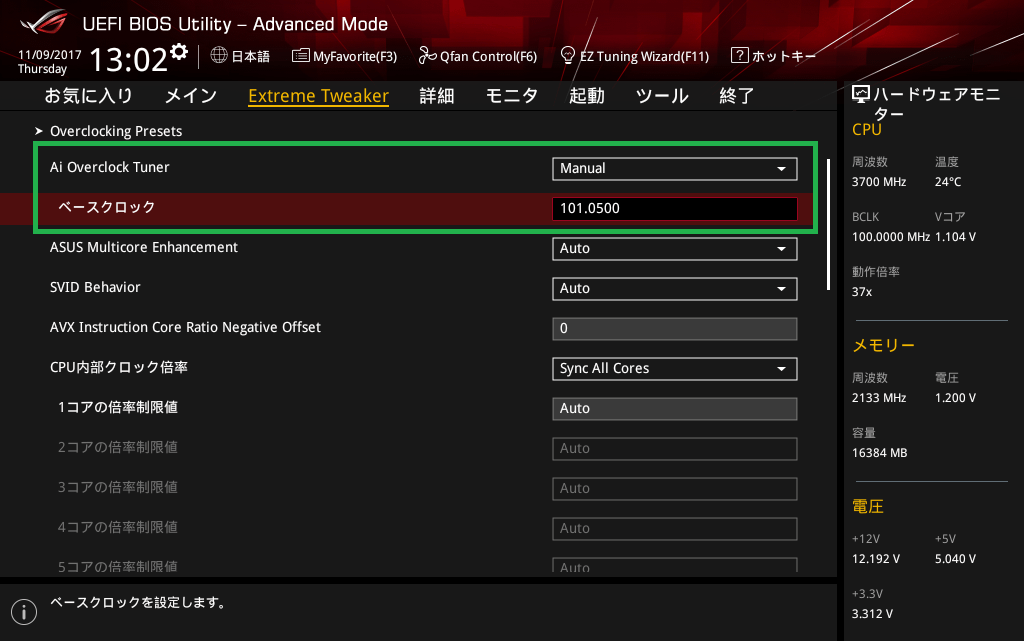
Task: Select the CPU内部クロック倍率 label
Action: click(119, 367)
